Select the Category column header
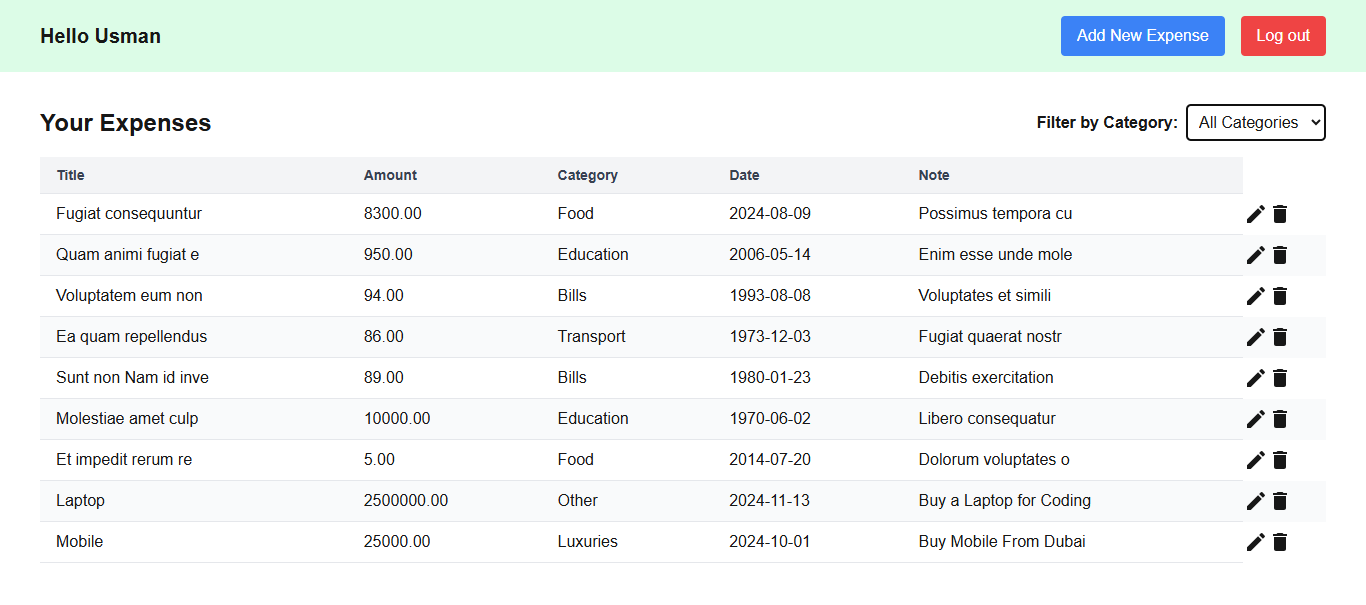 coord(587,175)
